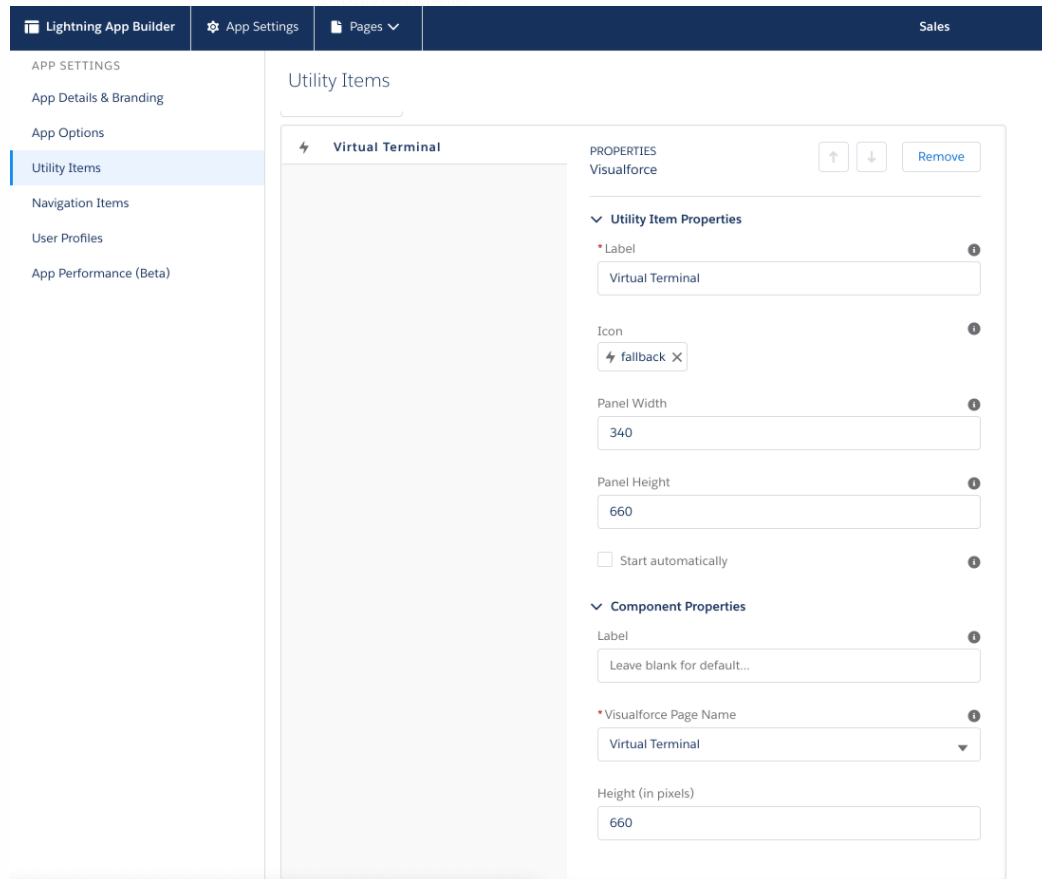Click the Panel Height input field
1042x879 pixels.
click(x=788, y=512)
